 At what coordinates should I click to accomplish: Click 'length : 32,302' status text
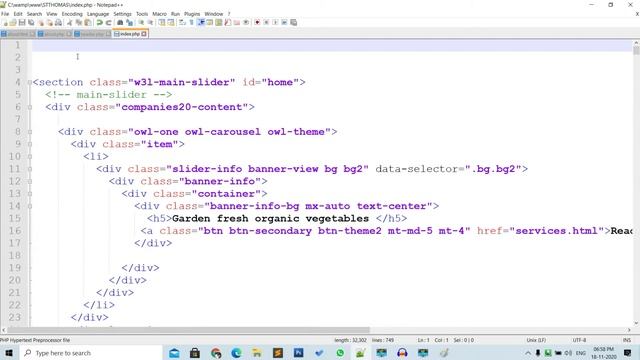(350, 340)
